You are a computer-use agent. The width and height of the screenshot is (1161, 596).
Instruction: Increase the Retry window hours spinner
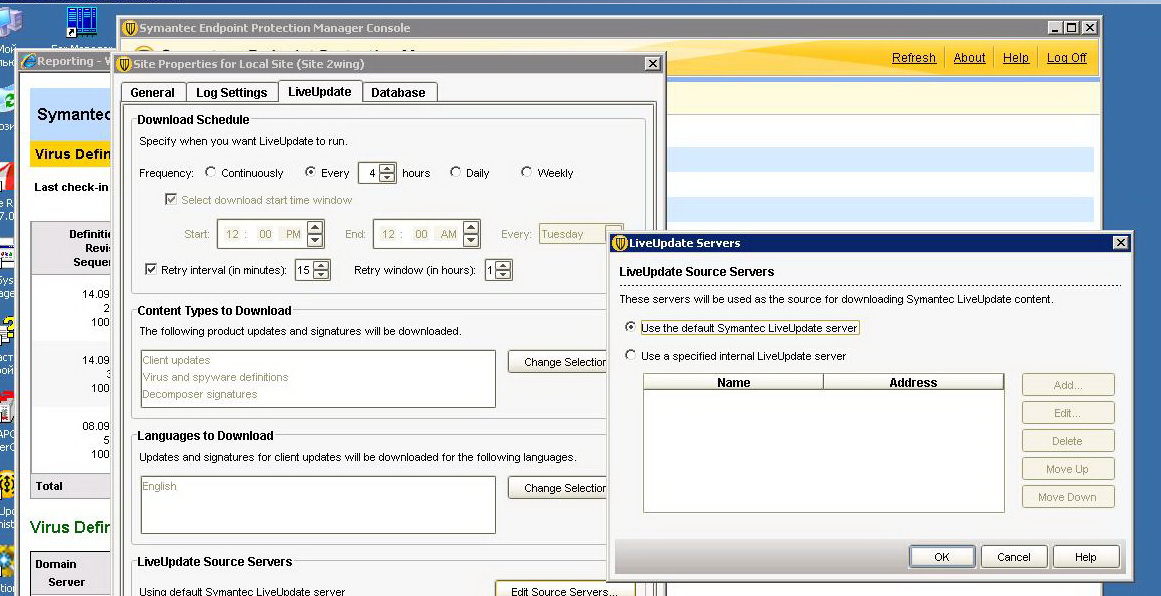pos(503,265)
